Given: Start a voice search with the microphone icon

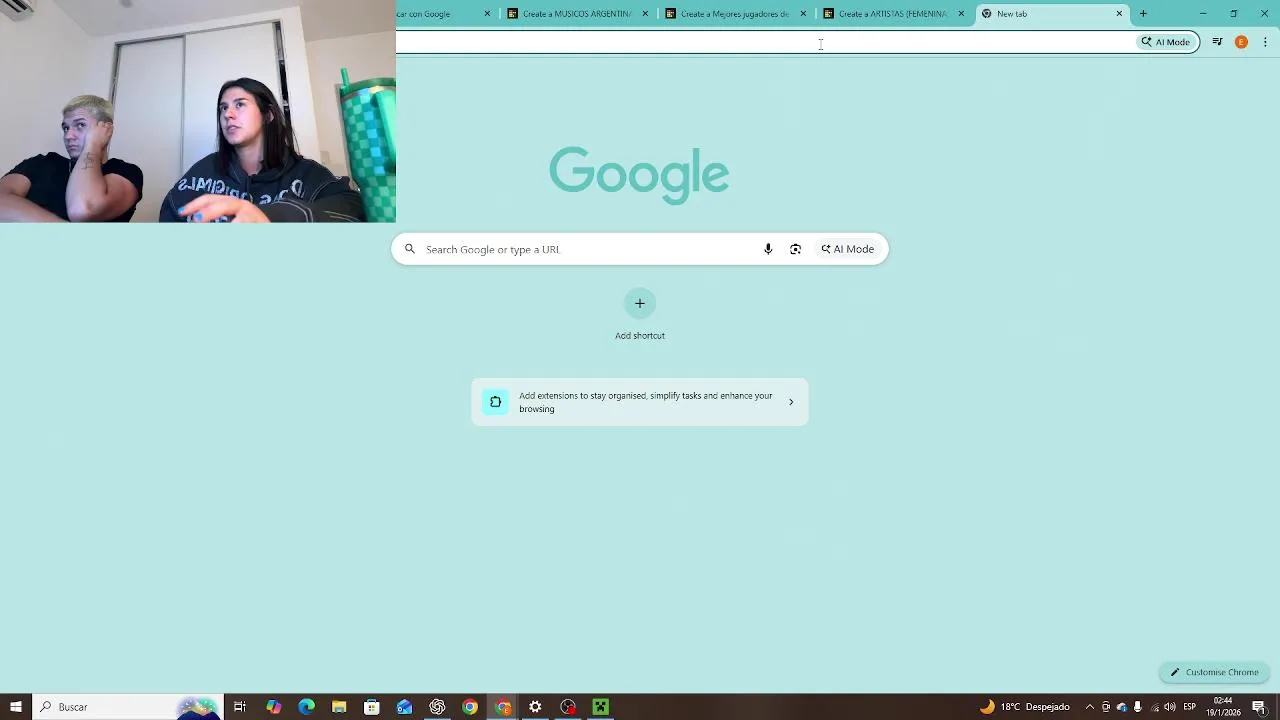Looking at the screenshot, I should [768, 249].
